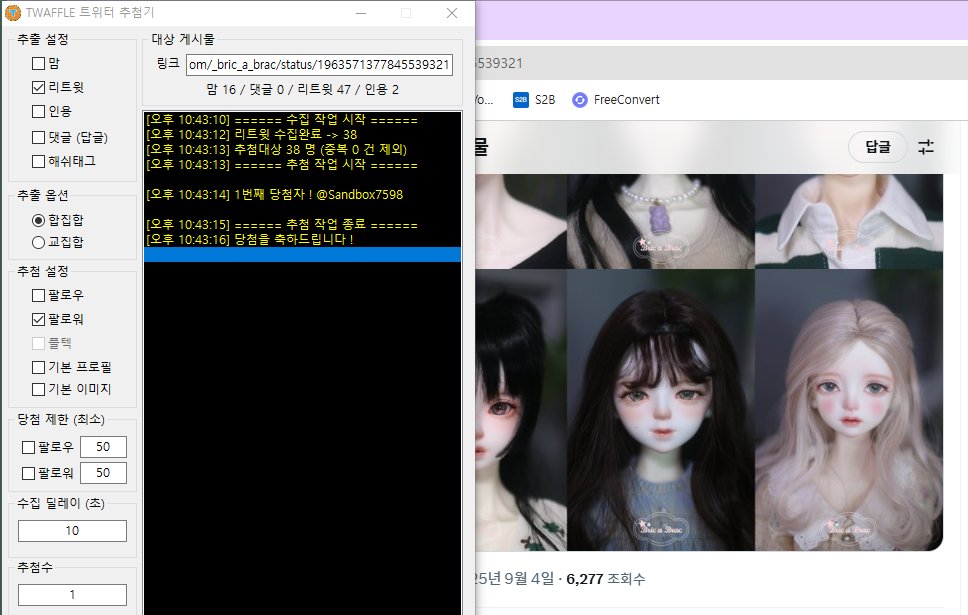Click the 추첨 작업 시작 log line
Image resolution: width=968 pixels, height=615 pixels.
coord(282,165)
